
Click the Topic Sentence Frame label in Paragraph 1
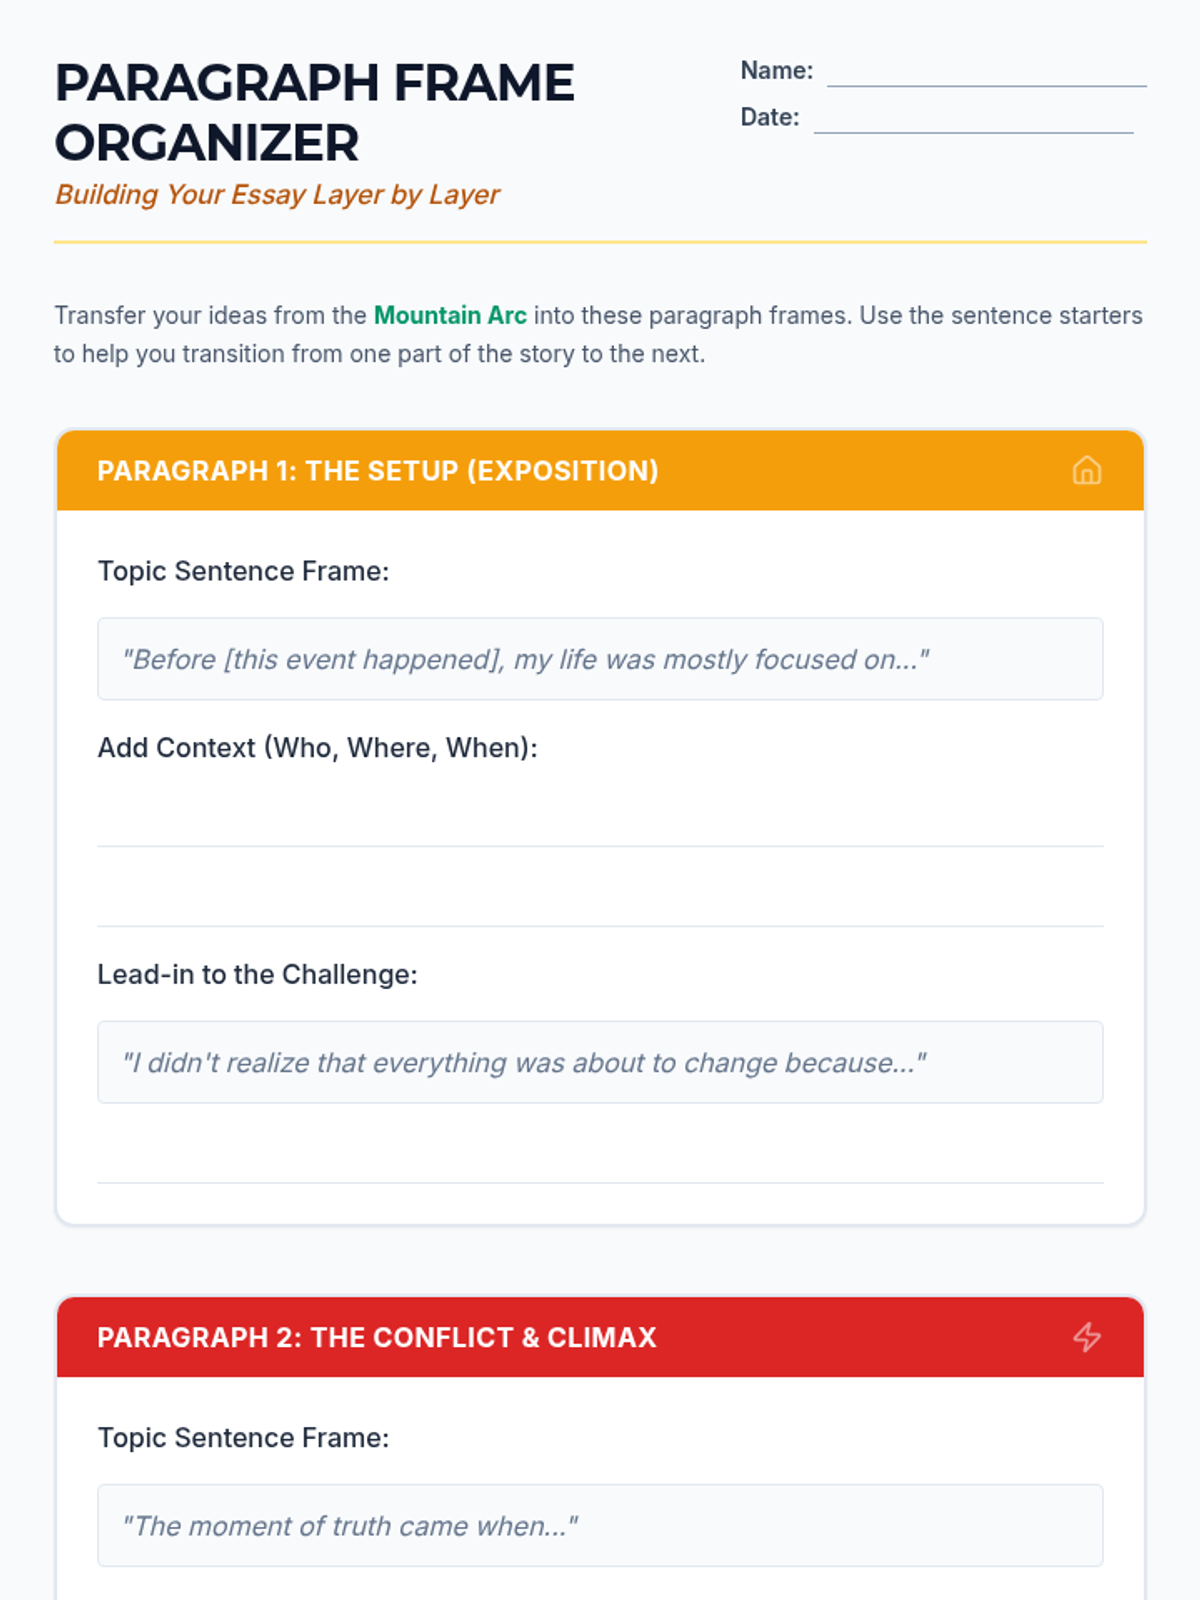tap(243, 571)
